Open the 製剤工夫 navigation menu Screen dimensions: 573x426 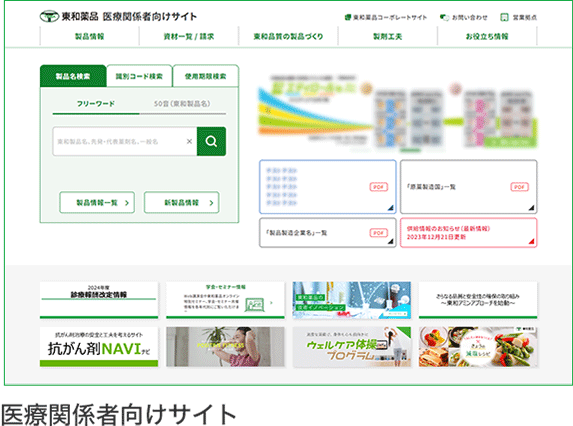point(387,36)
